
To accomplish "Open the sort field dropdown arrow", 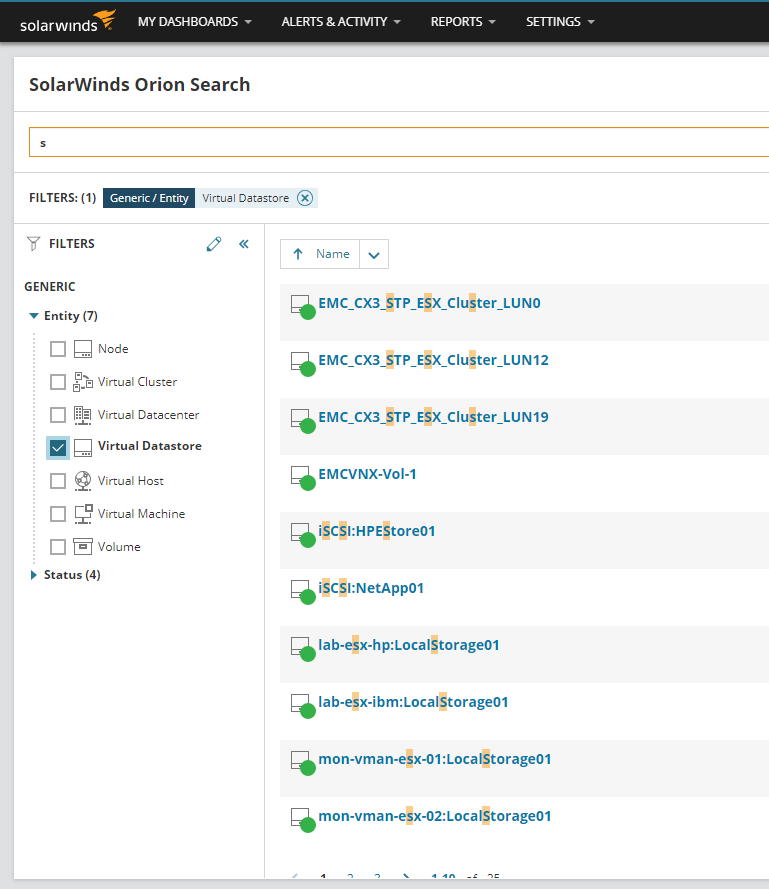I will tap(374, 254).
